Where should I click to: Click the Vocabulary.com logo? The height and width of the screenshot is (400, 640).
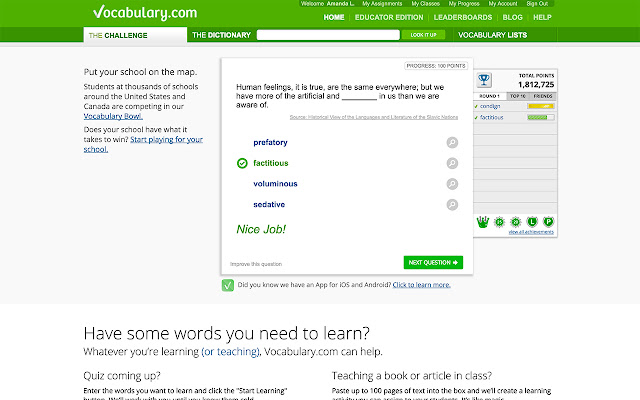145,13
